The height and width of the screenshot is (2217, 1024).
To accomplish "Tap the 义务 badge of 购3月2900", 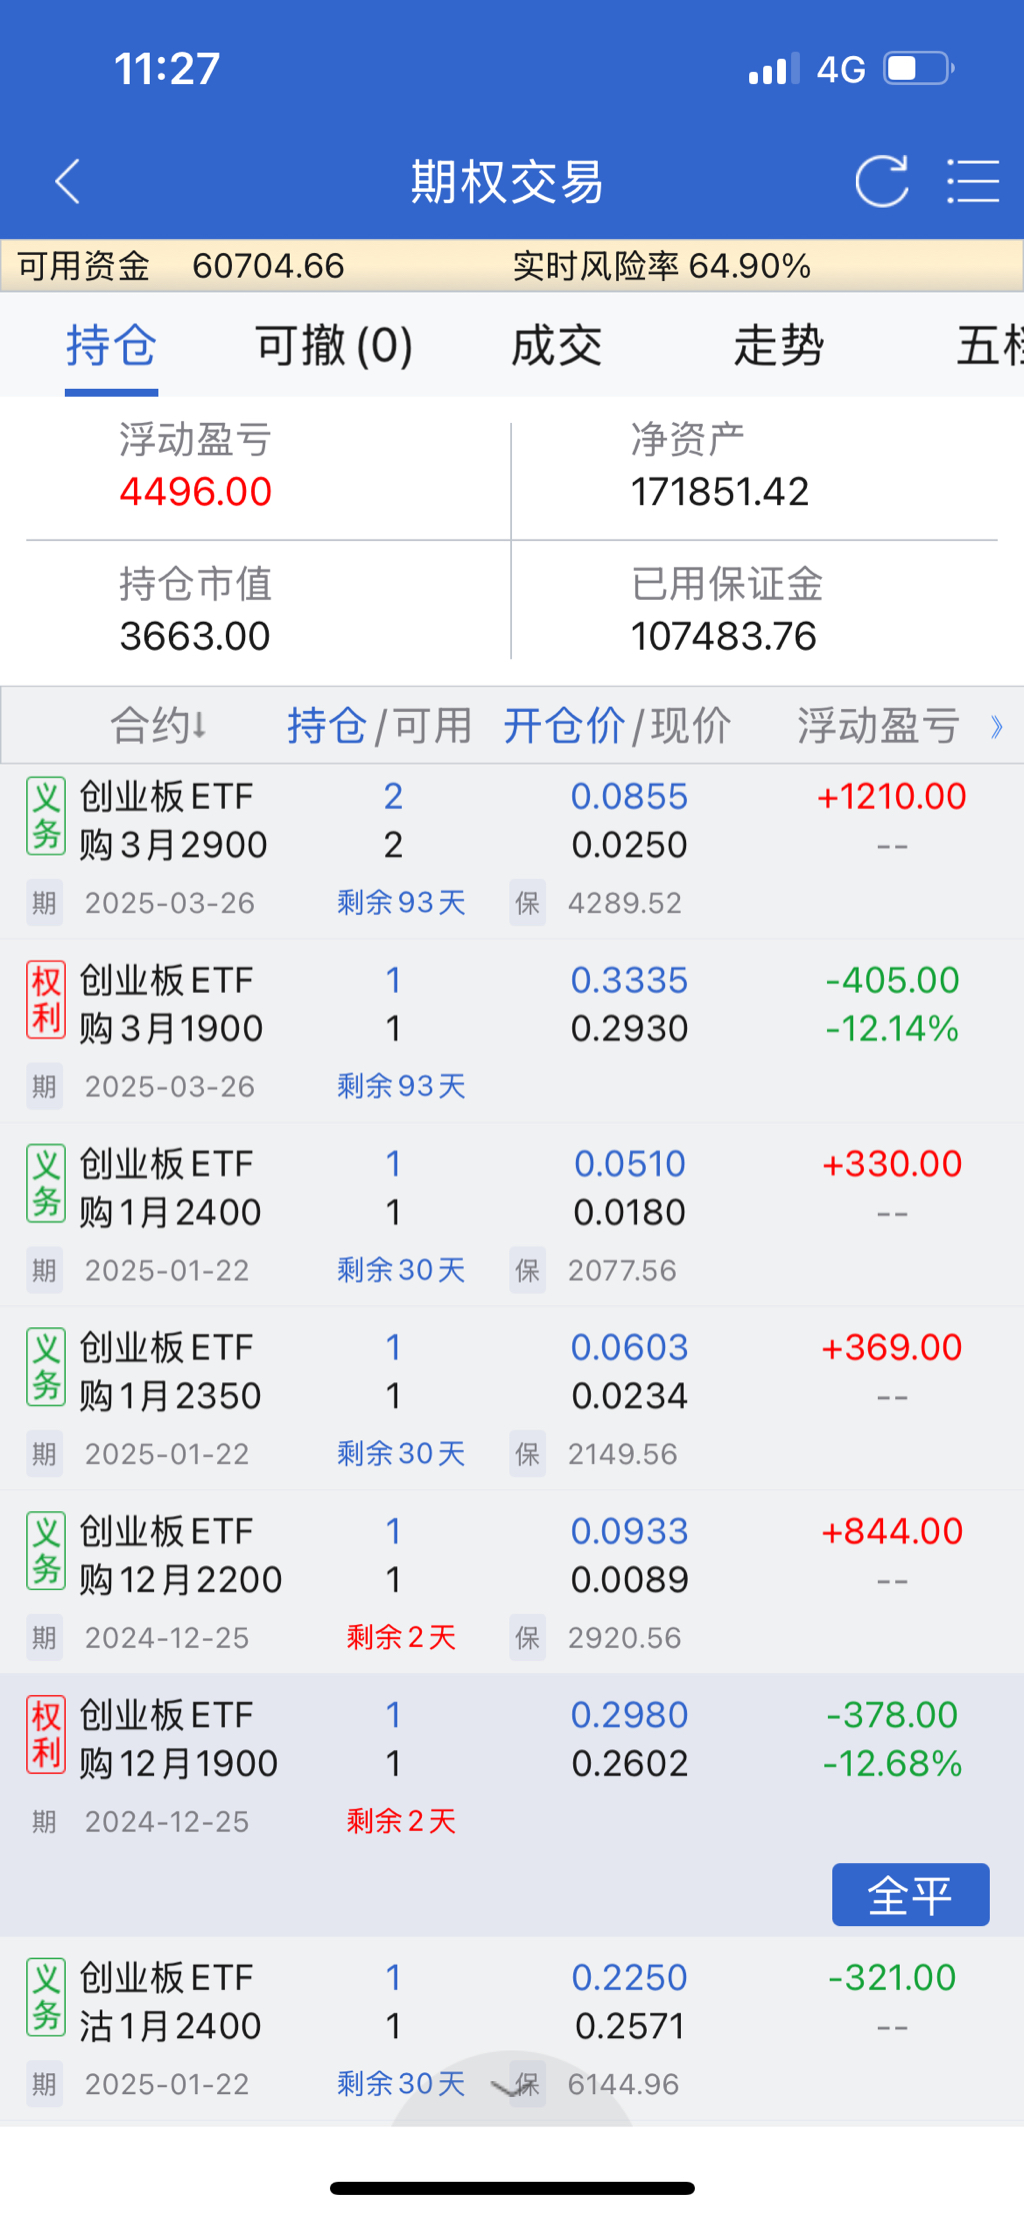I will (x=46, y=816).
